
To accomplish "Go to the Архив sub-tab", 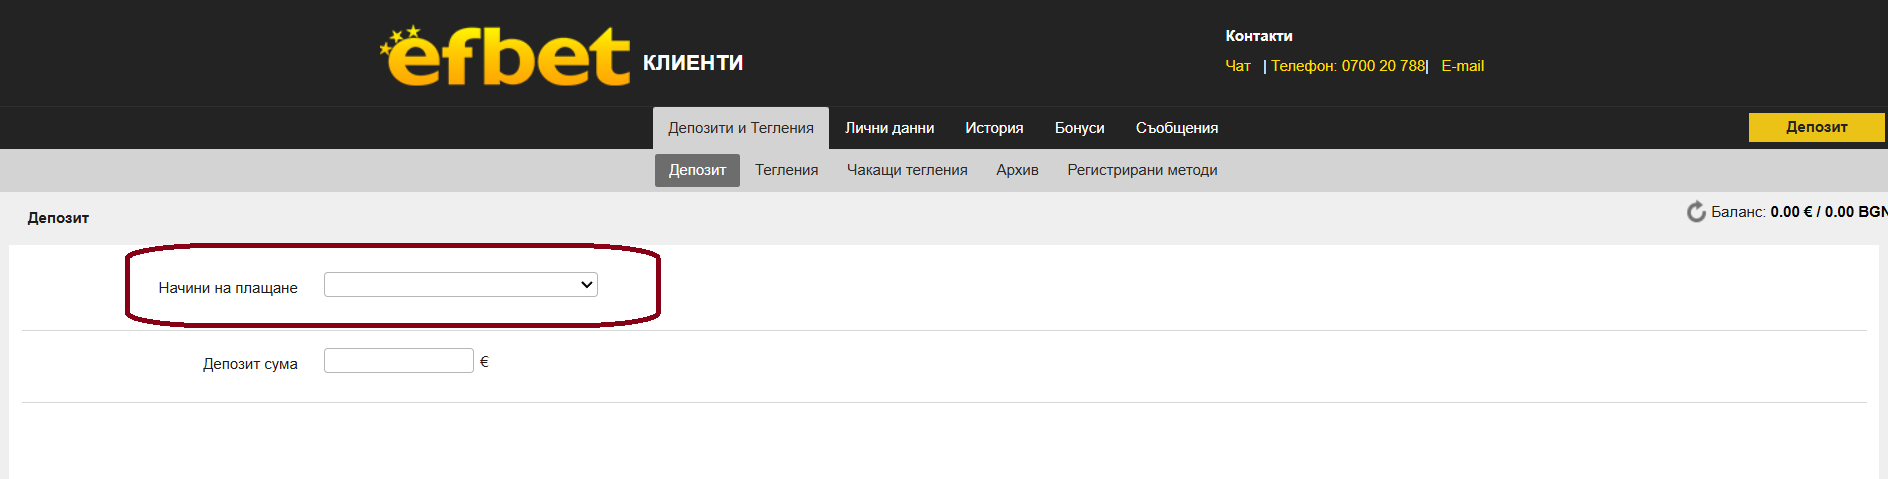I will pyautogui.click(x=1017, y=170).
